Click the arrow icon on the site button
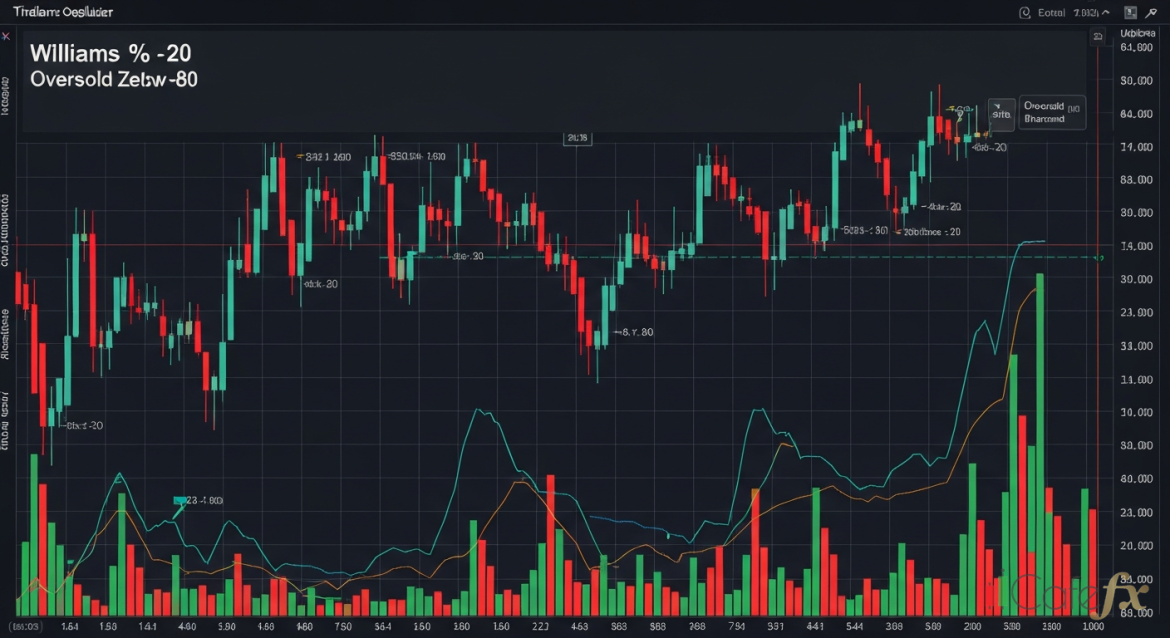This screenshot has width=1170, height=638. pyautogui.click(x=997, y=103)
